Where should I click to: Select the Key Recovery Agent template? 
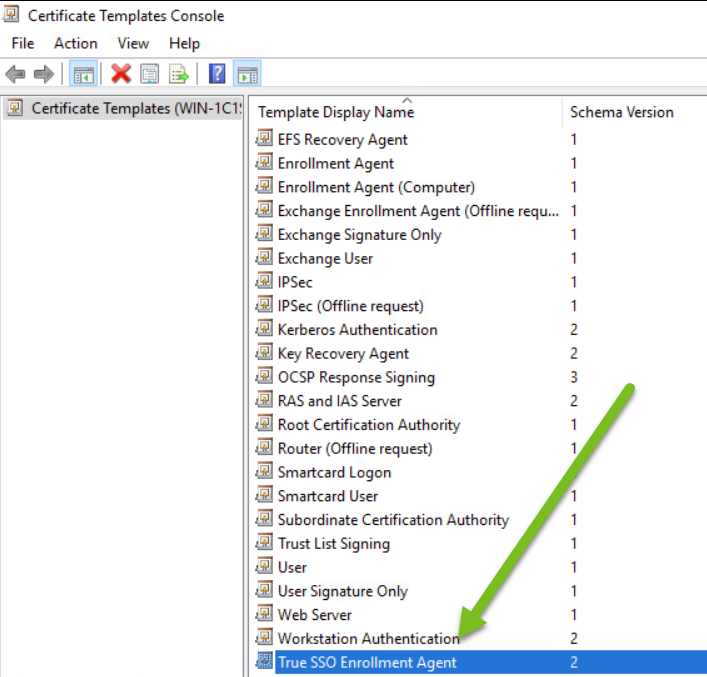pos(343,354)
